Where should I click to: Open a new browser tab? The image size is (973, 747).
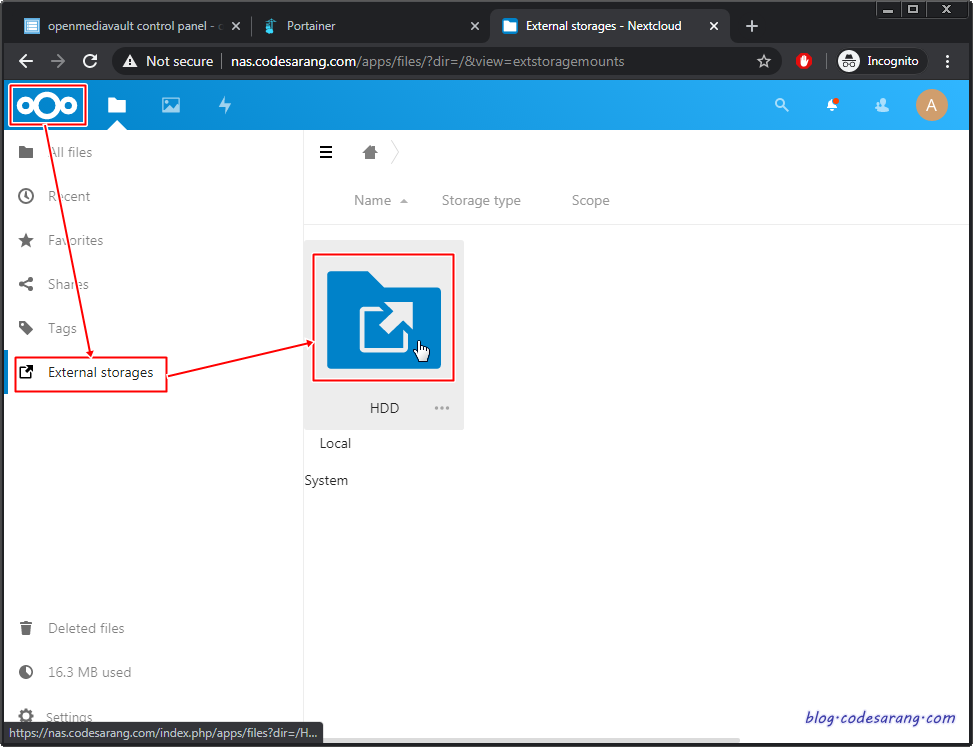click(x=751, y=26)
